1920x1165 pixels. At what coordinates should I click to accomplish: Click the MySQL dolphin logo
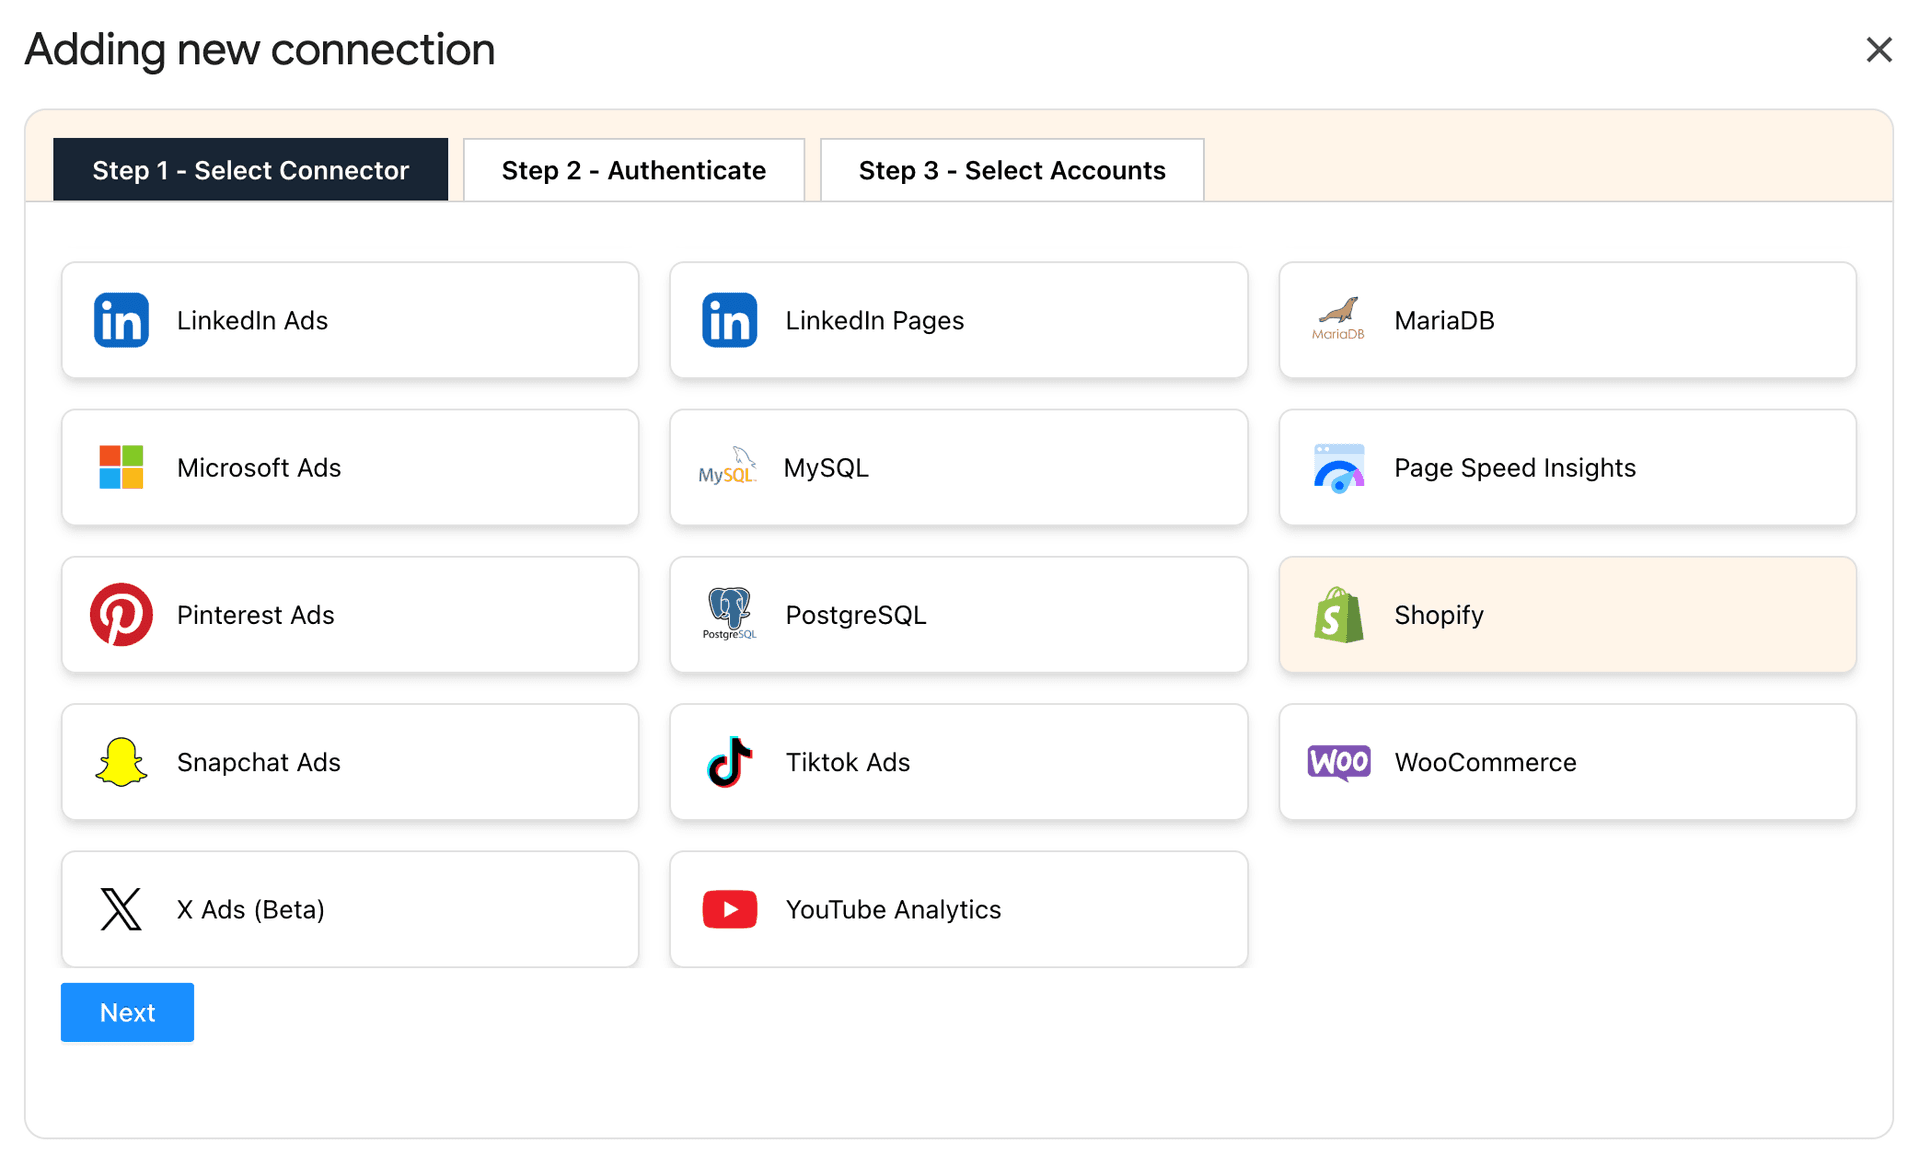(727, 467)
